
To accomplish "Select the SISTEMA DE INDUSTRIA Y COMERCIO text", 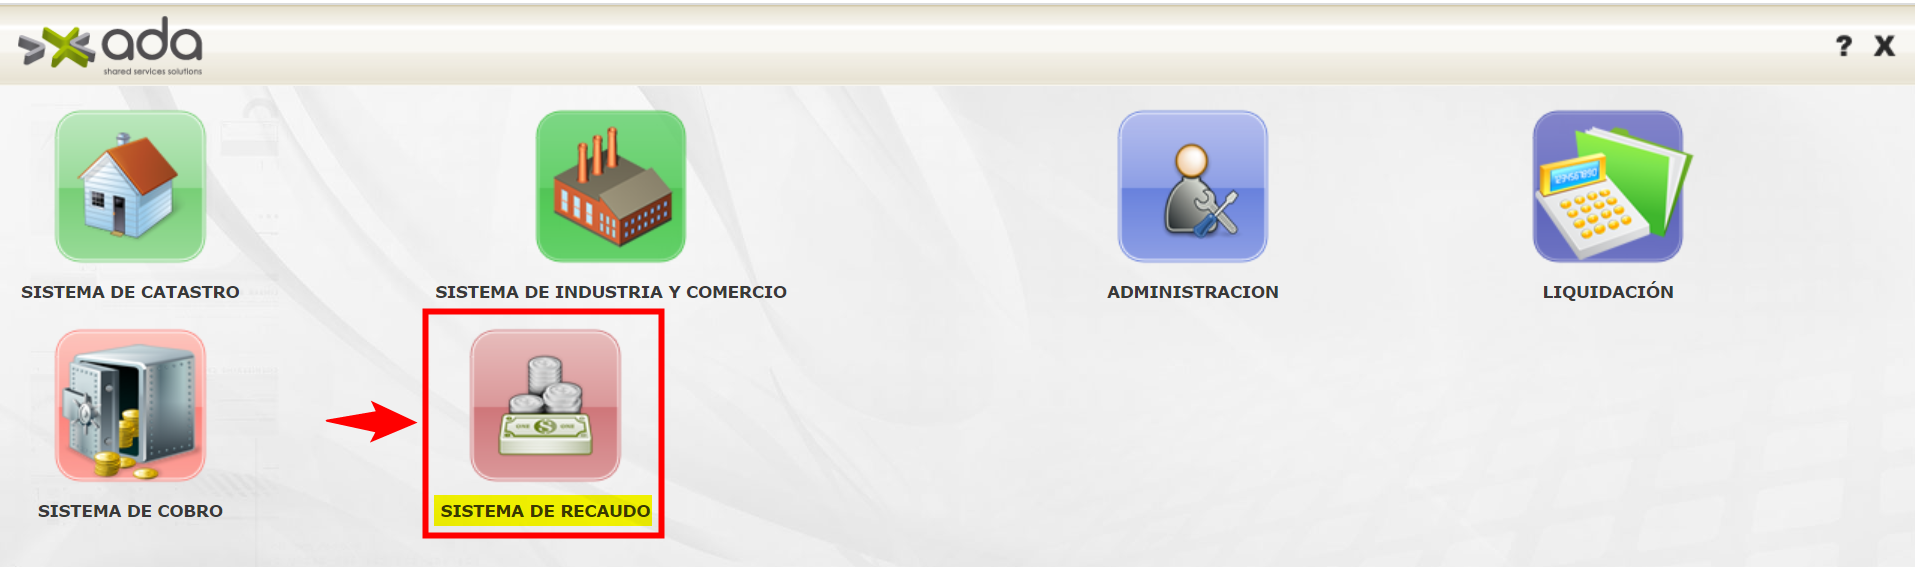I will [x=611, y=292].
